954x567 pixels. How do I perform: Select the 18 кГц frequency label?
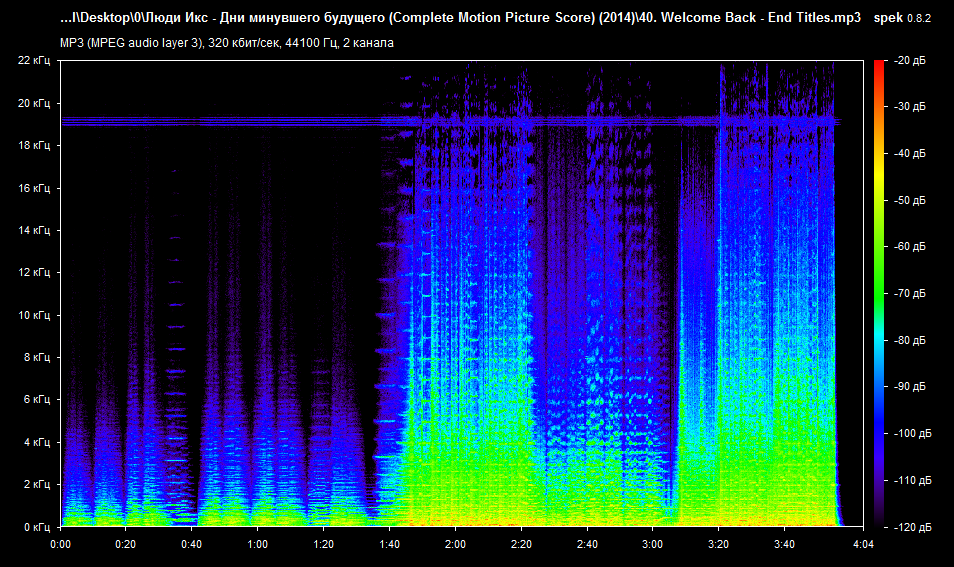(x=33, y=146)
